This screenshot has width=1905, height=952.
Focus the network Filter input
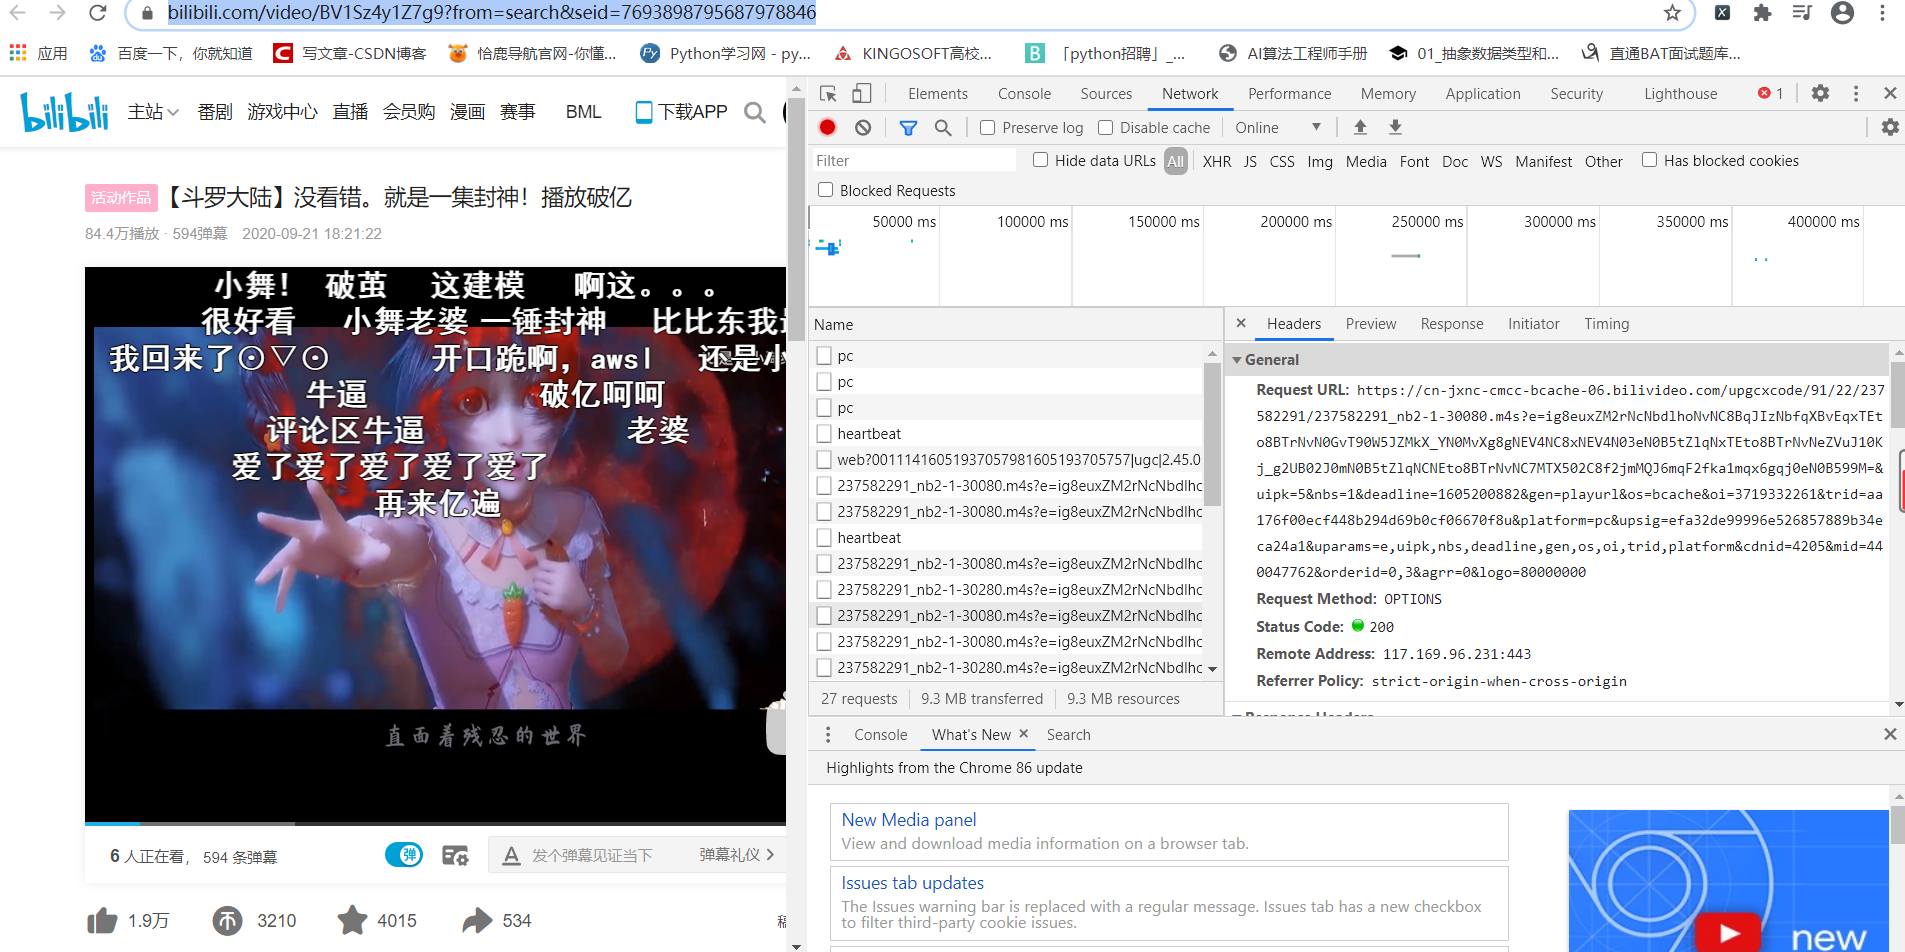tap(913, 160)
